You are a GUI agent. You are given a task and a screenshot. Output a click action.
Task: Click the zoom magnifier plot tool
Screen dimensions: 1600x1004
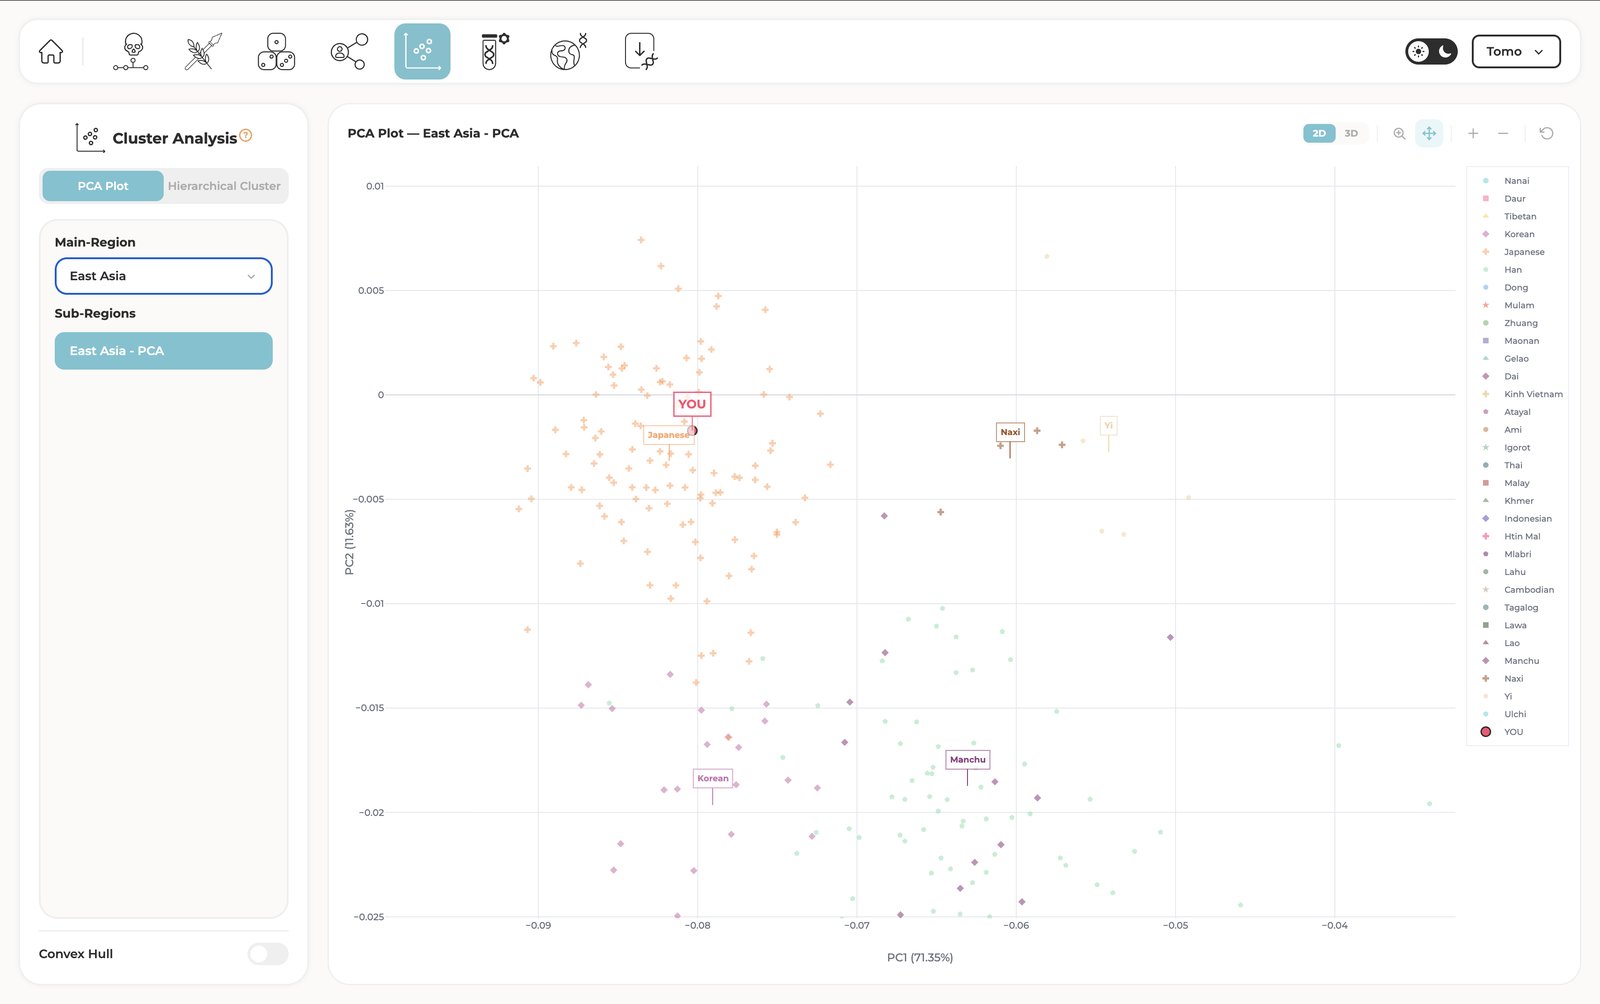[1399, 133]
